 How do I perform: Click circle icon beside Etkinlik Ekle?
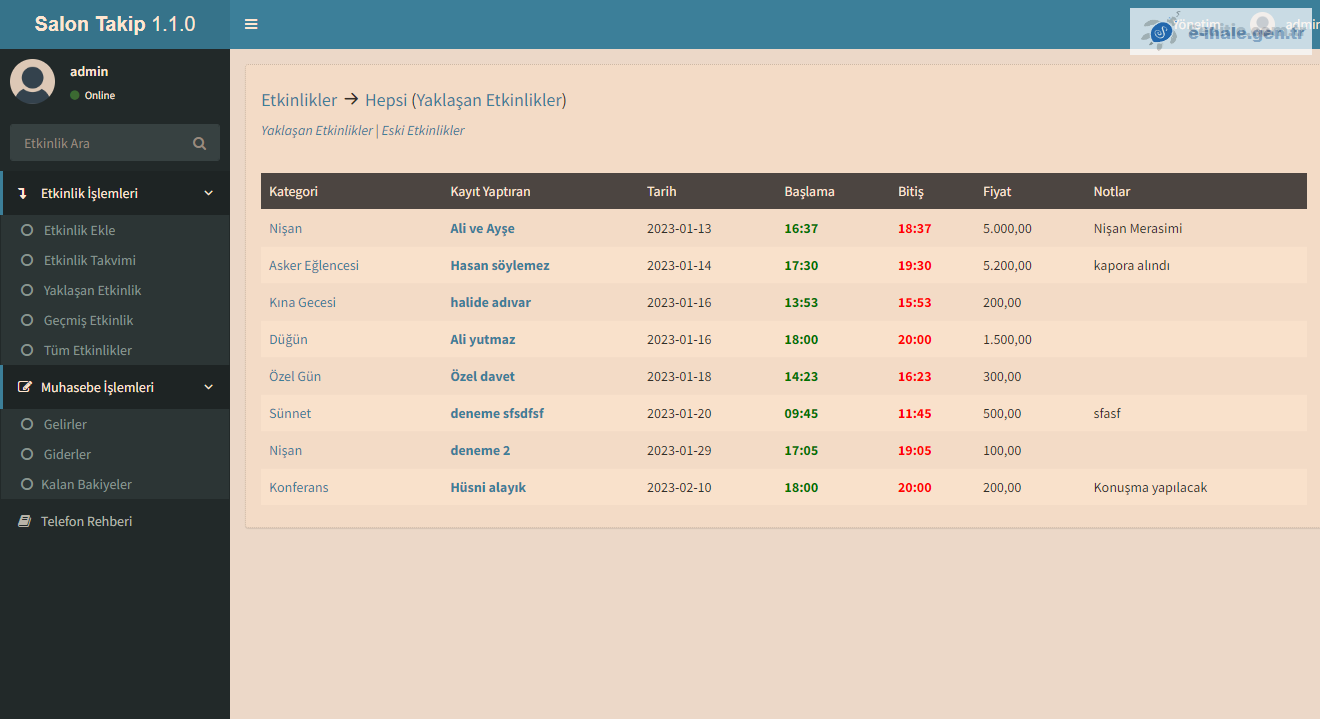pos(27,230)
